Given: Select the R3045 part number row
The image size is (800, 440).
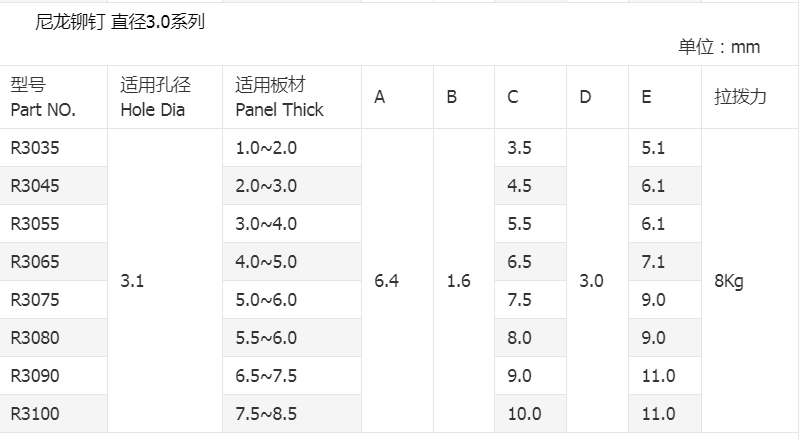Looking at the screenshot, I should click(x=35, y=186).
